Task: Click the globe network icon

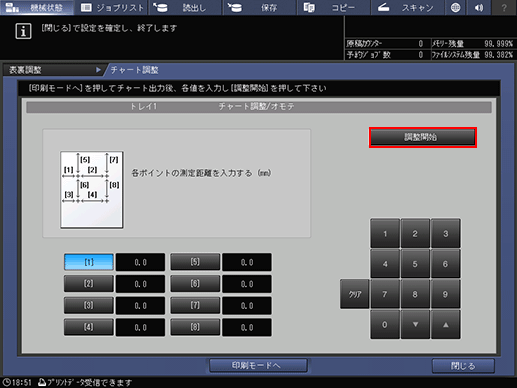Action: pyautogui.click(x=455, y=7)
